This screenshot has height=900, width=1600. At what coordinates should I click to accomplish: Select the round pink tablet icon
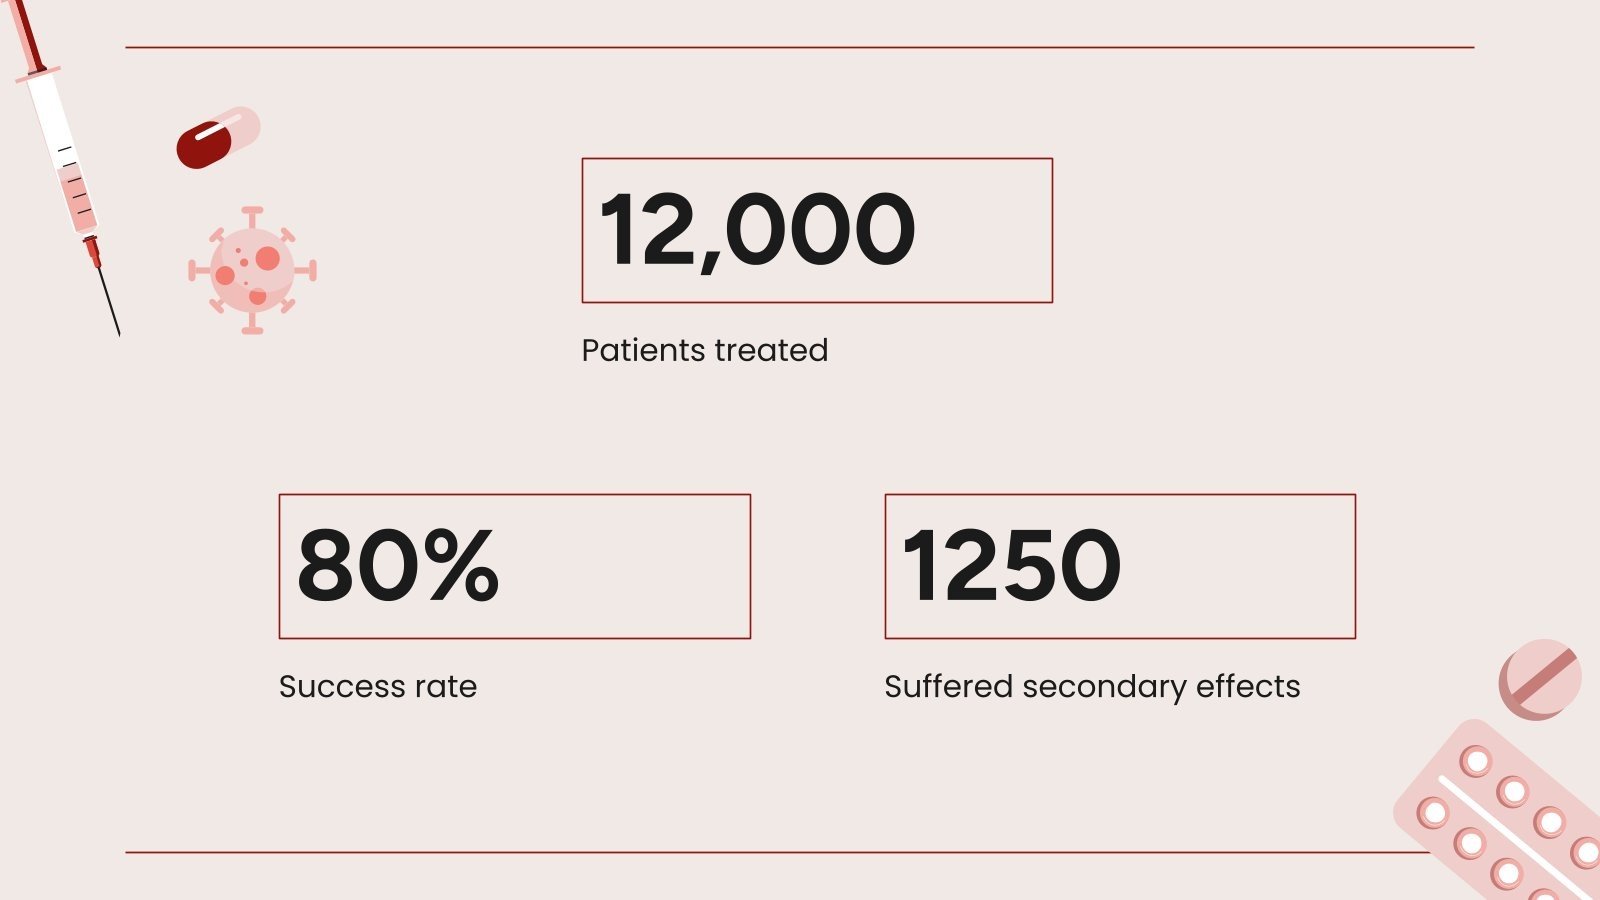pyautogui.click(x=1539, y=680)
